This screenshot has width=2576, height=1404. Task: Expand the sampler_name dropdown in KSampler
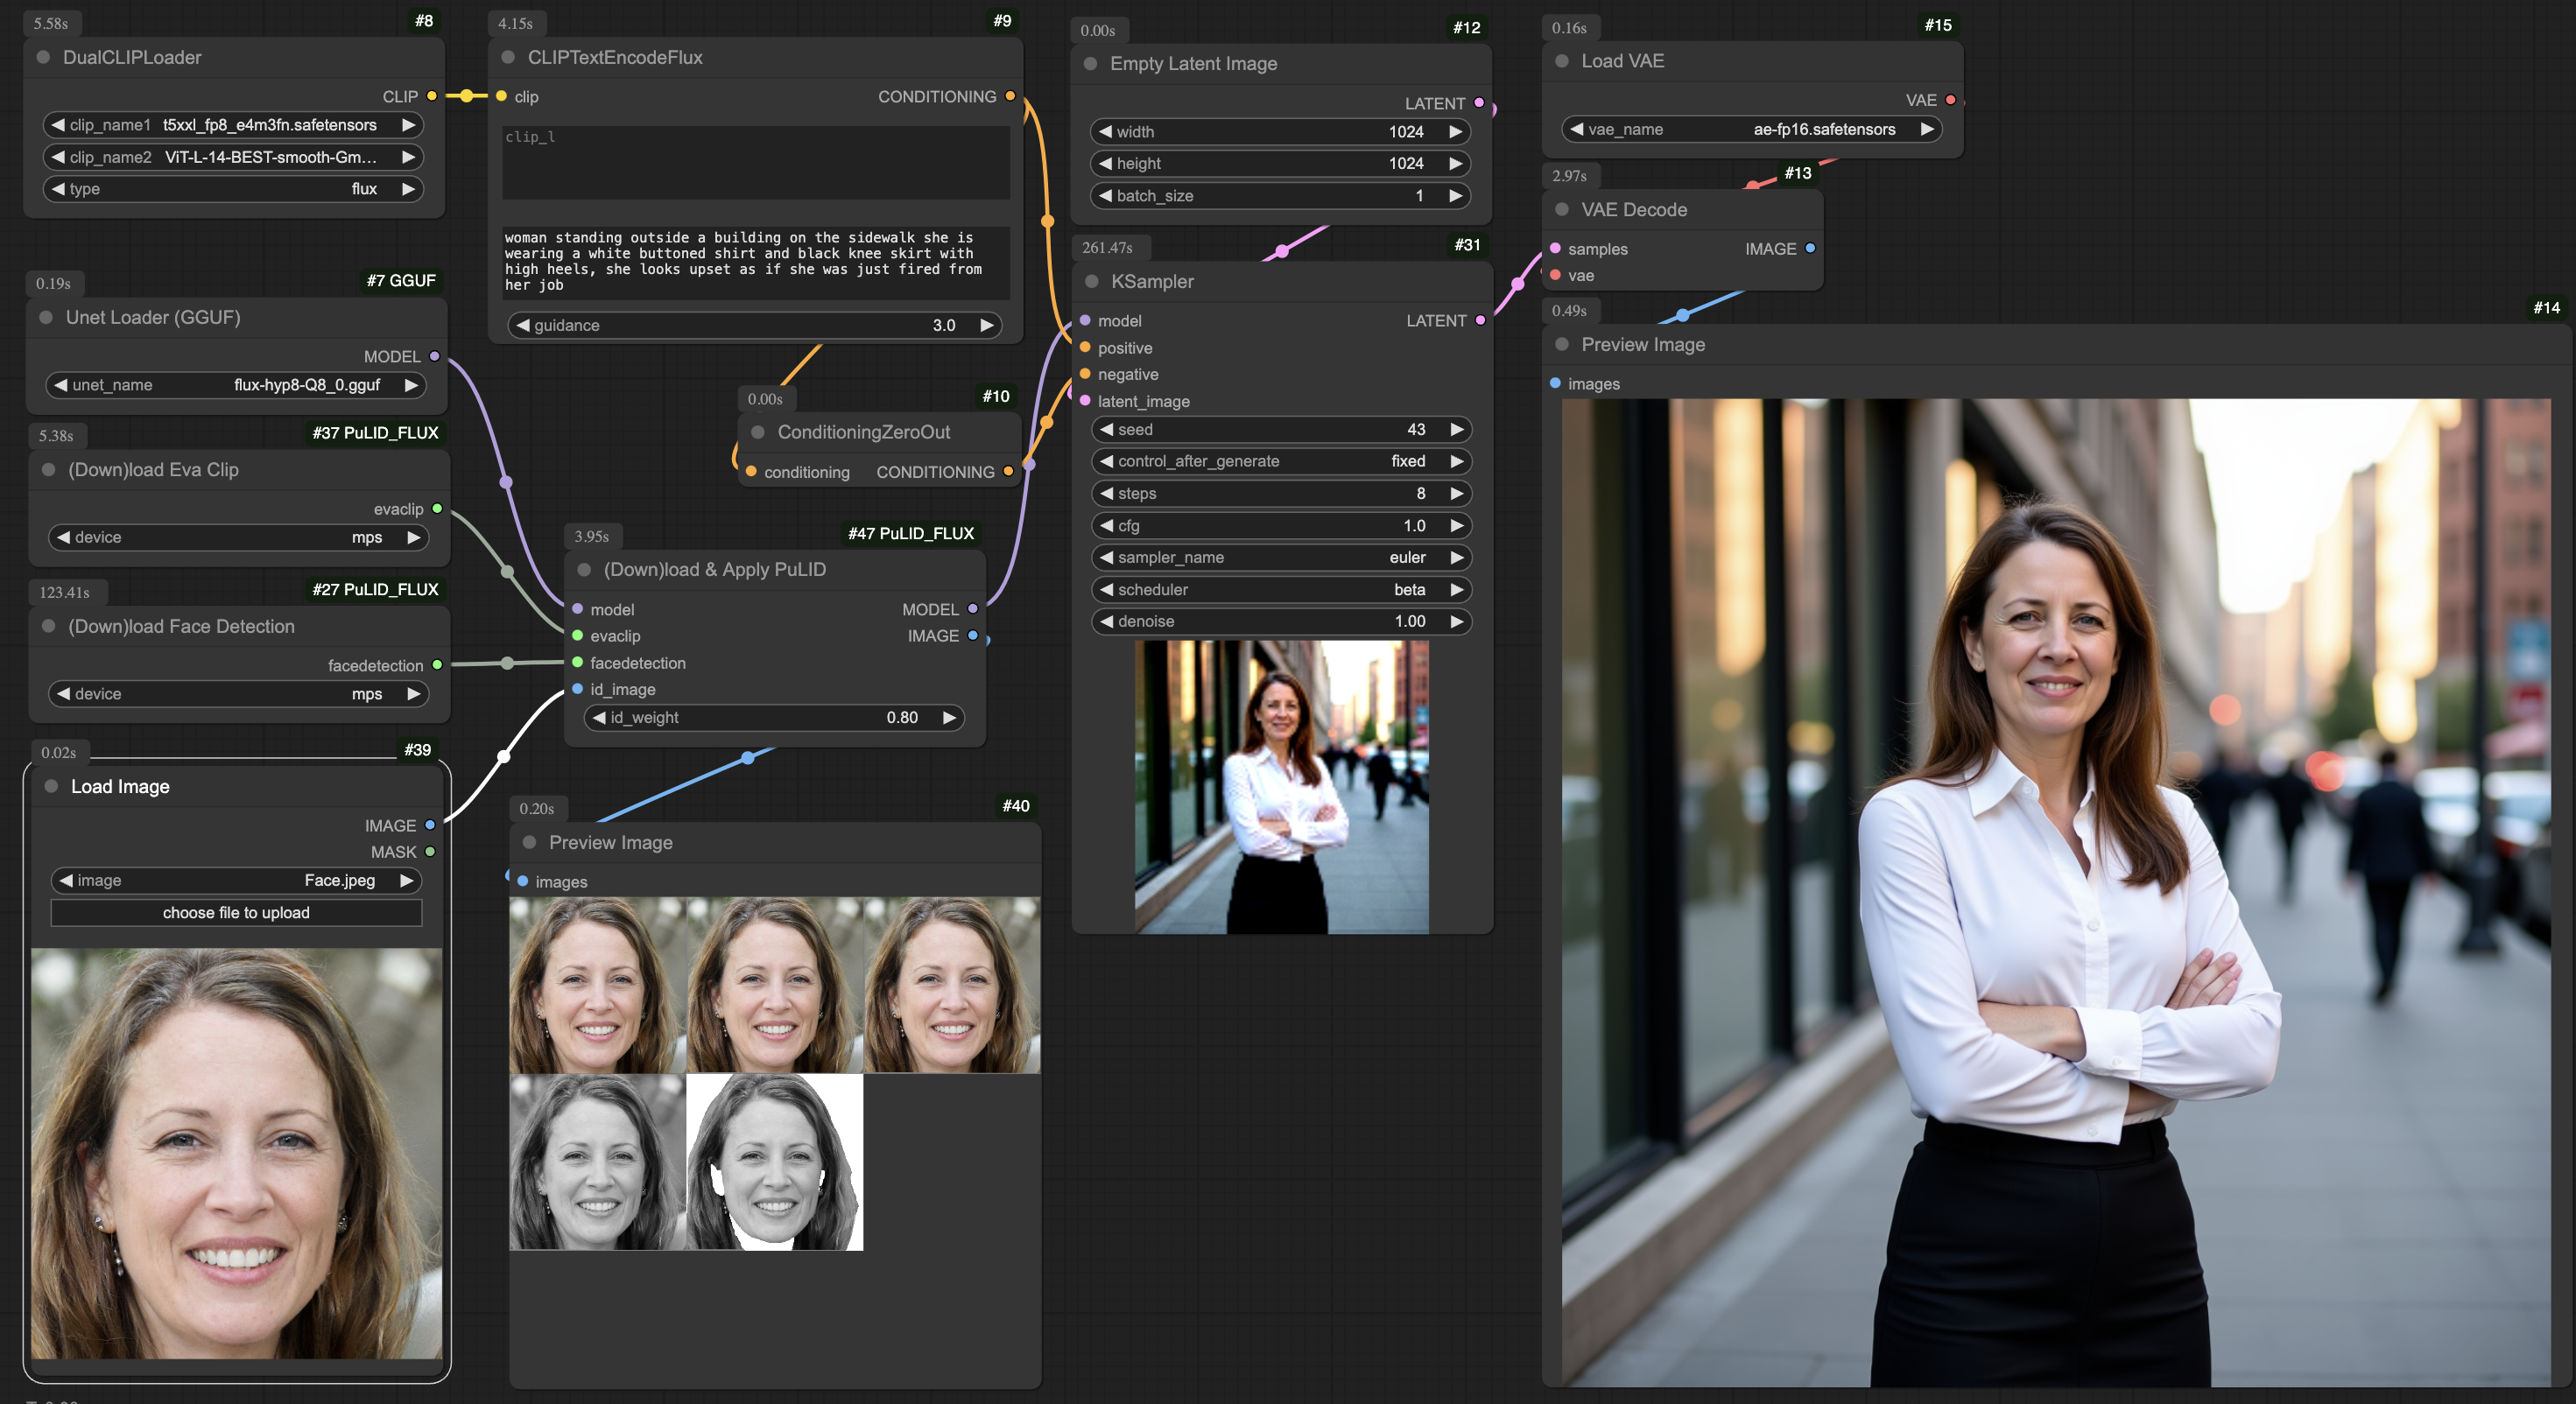coord(1279,557)
